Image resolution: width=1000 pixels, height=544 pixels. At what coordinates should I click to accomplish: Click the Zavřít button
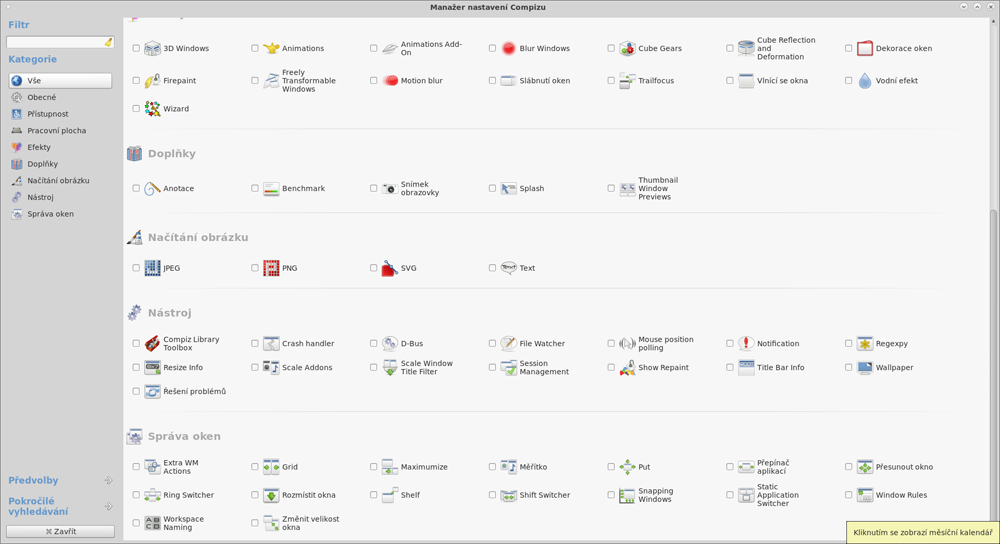tap(61, 531)
